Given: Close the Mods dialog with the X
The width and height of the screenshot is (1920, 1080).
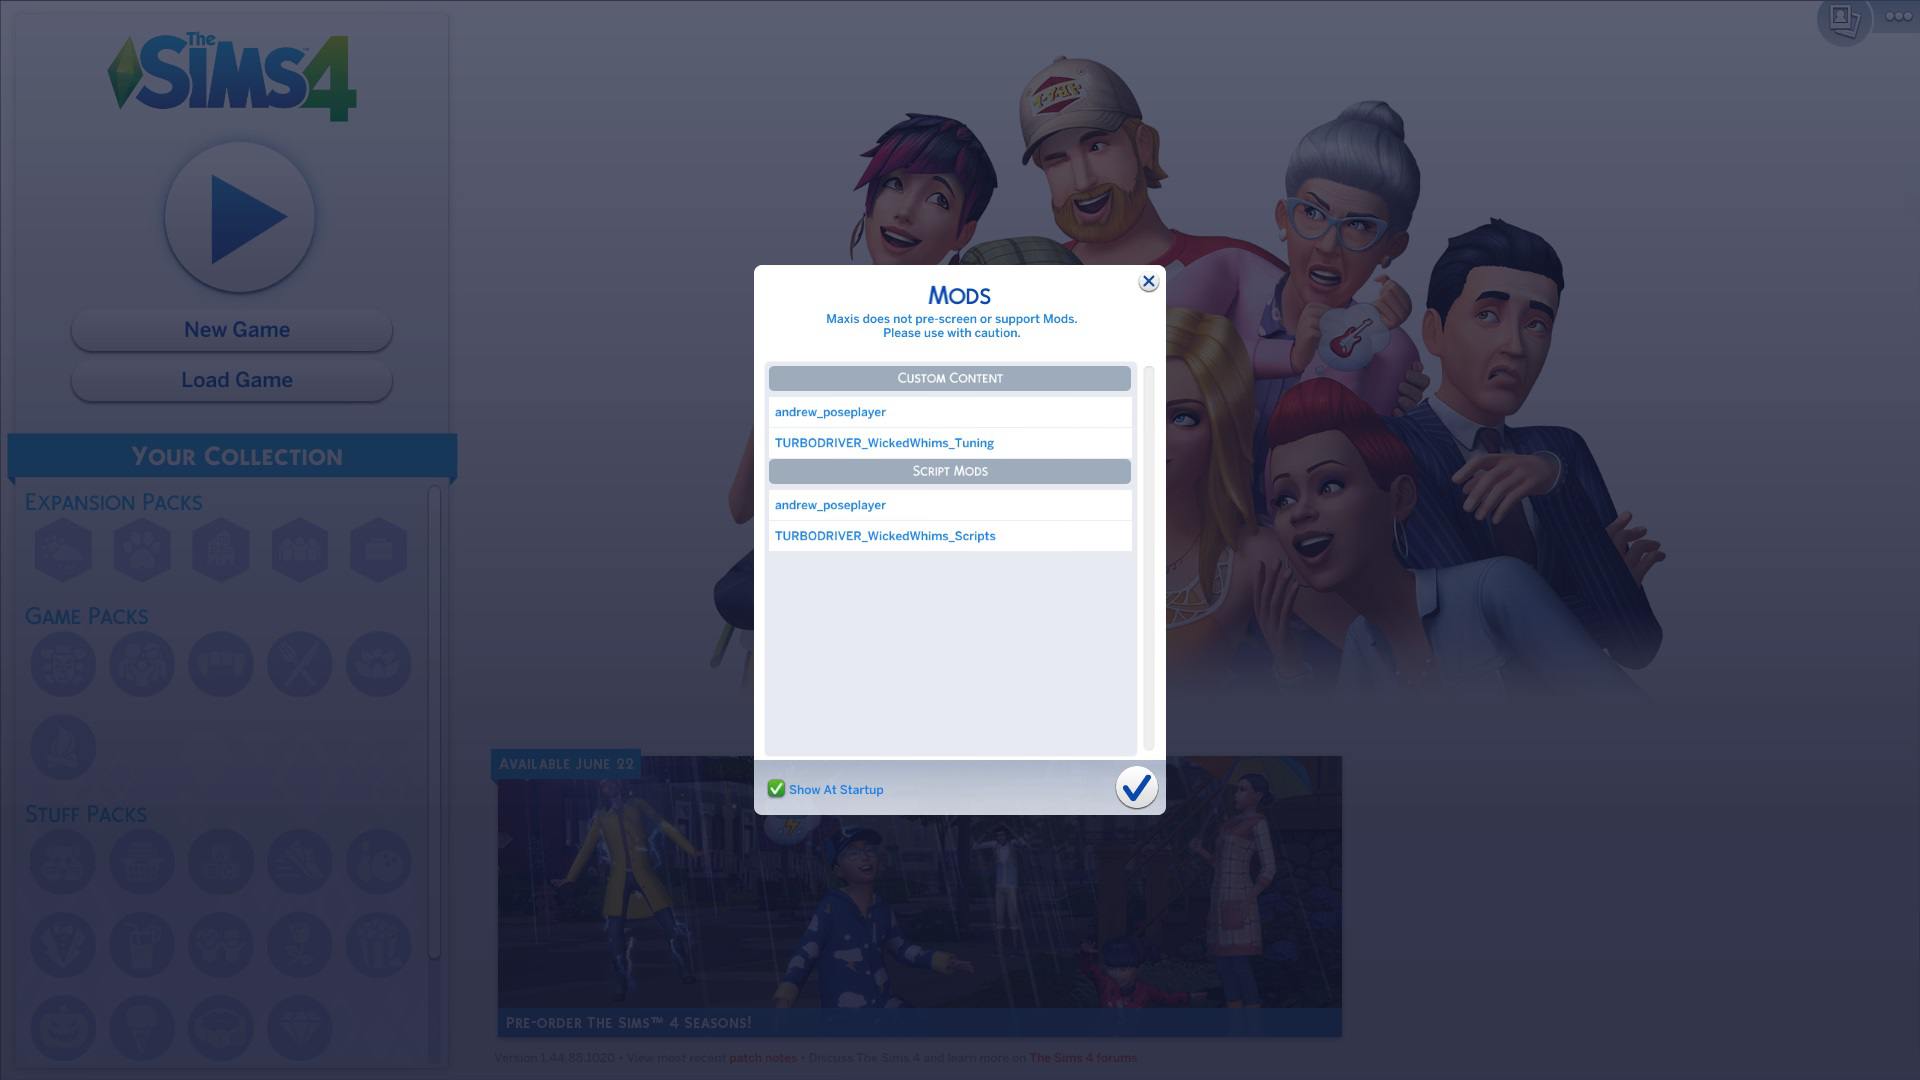Looking at the screenshot, I should pyautogui.click(x=1148, y=282).
